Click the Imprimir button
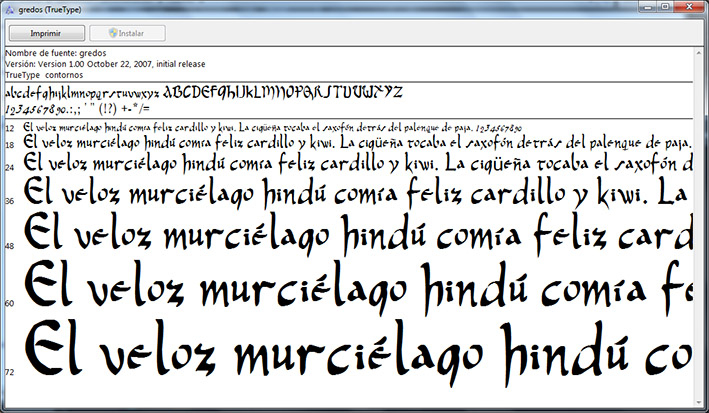The height and width of the screenshot is (413, 709). coord(43,32)
